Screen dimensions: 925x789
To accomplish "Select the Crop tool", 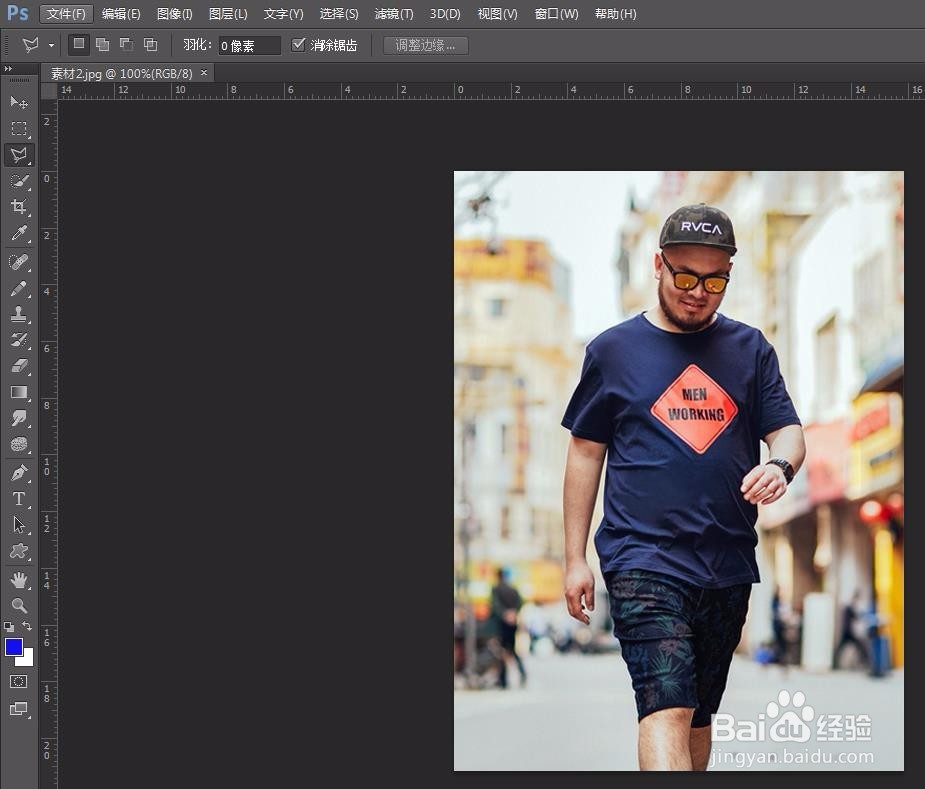I will (x=19, y=207).
